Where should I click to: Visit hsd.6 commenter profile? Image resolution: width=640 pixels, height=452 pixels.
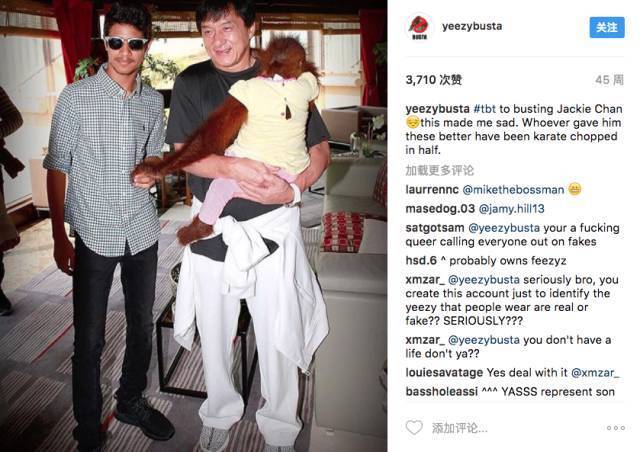tap(421, 261)
